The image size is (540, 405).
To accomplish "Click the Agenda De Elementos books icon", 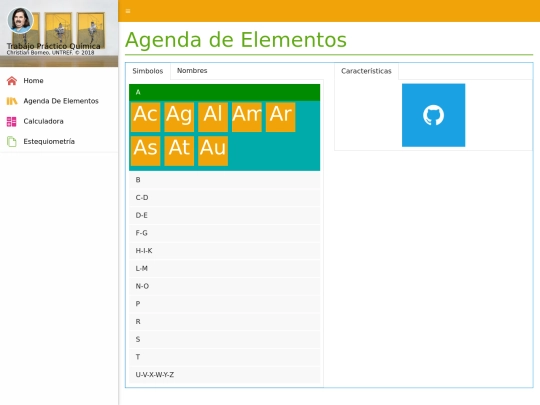I will 12,101.
